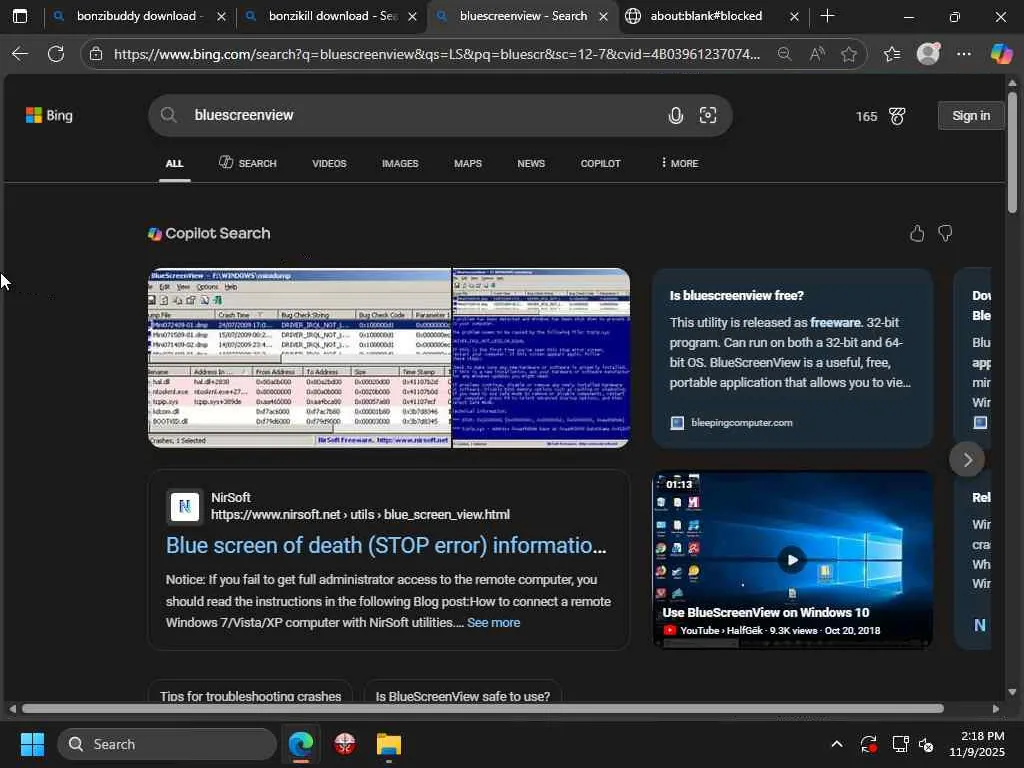The image size is (1024, 768).
Task: View site information lock icon in address bar
Action: [x=96, y=54]
